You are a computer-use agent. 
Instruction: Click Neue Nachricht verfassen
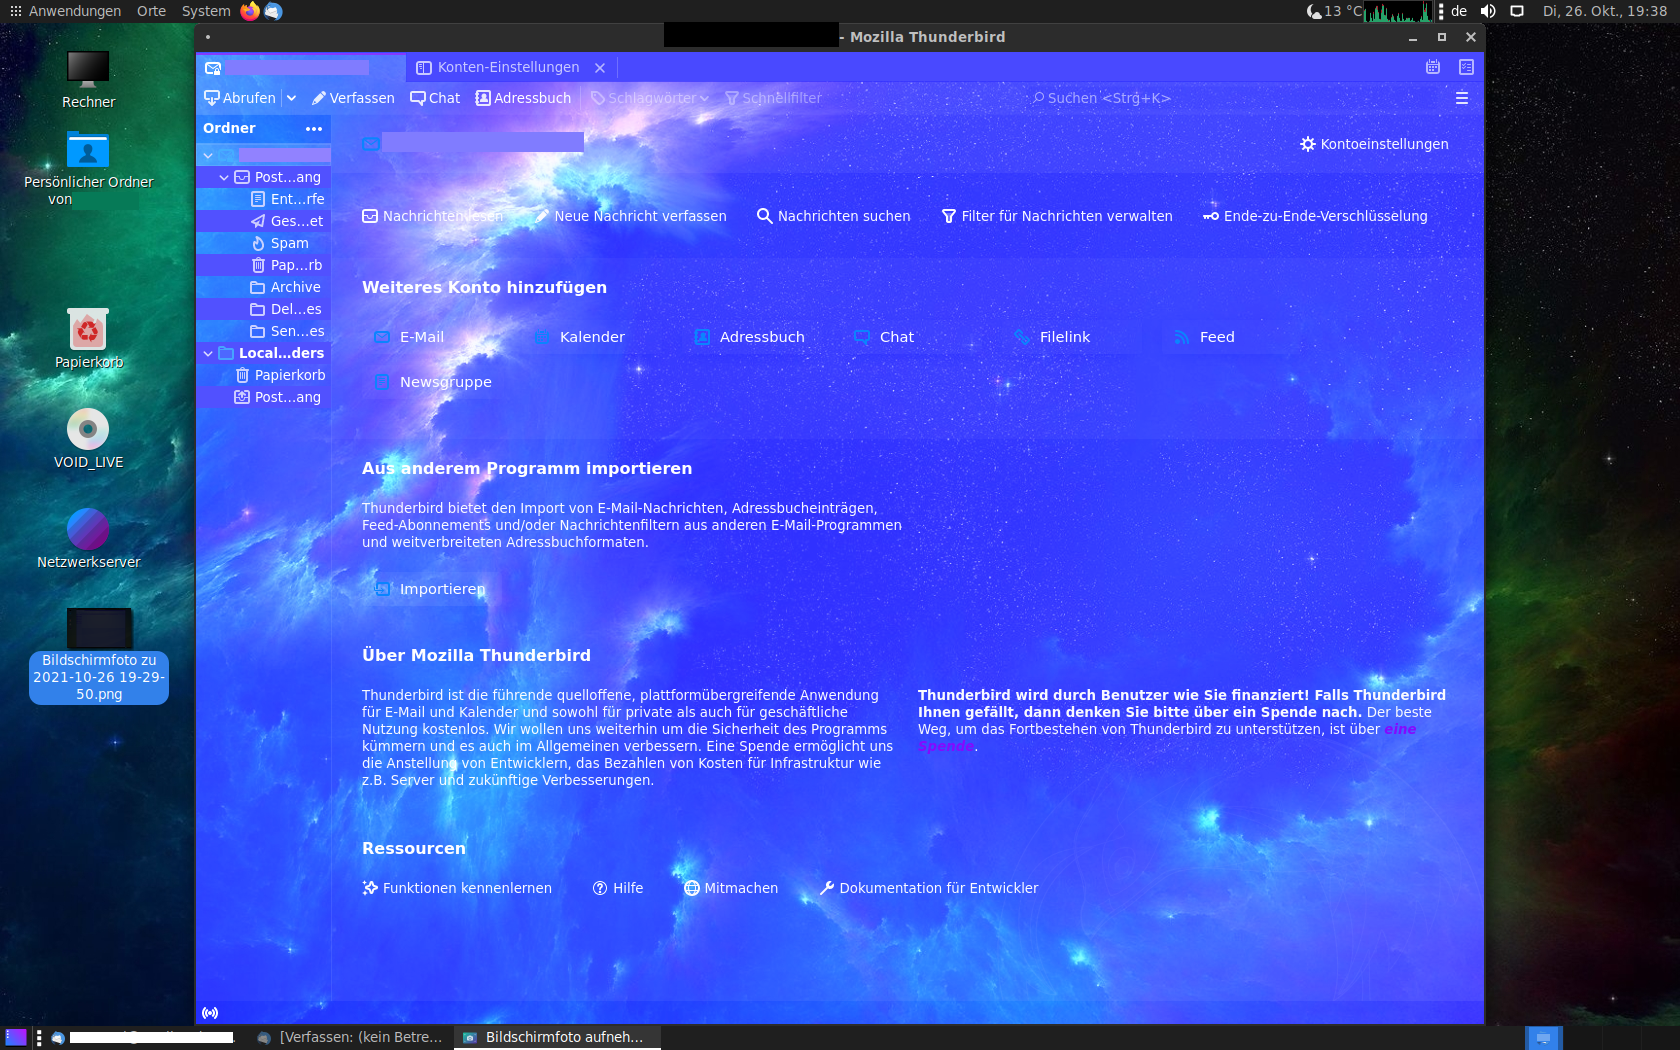pyautogui.click(x=630, y=216)
